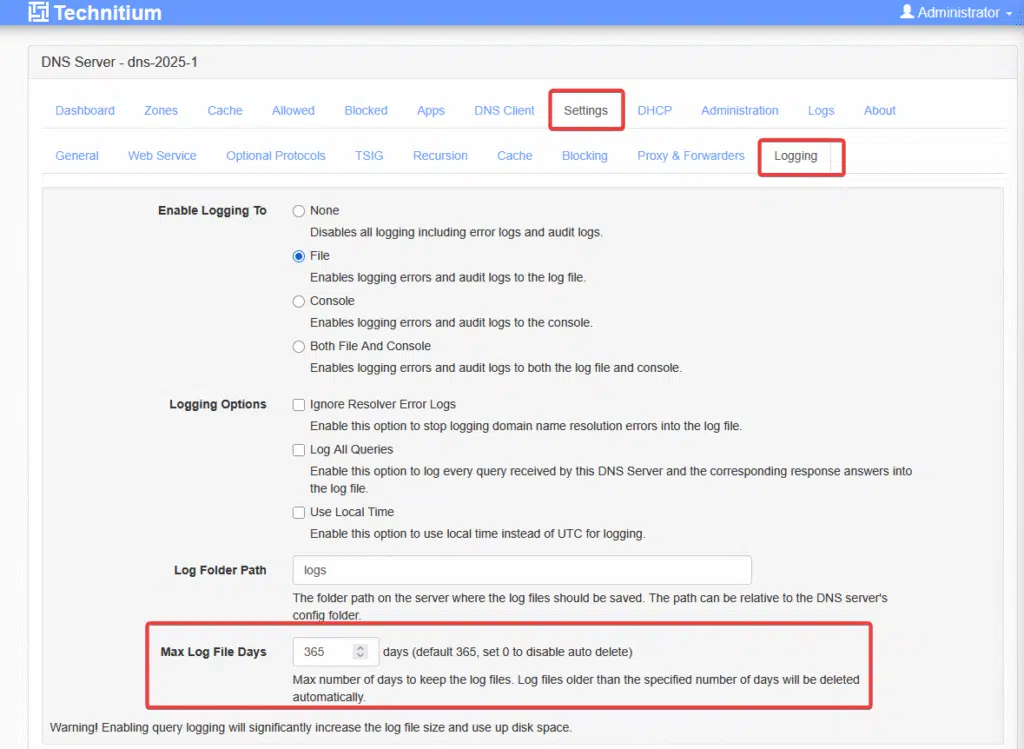The width and height of the screenshot is (1024, 749).
Task: Click the Log Folder Path input field
Action: click(x=521, y=570)
